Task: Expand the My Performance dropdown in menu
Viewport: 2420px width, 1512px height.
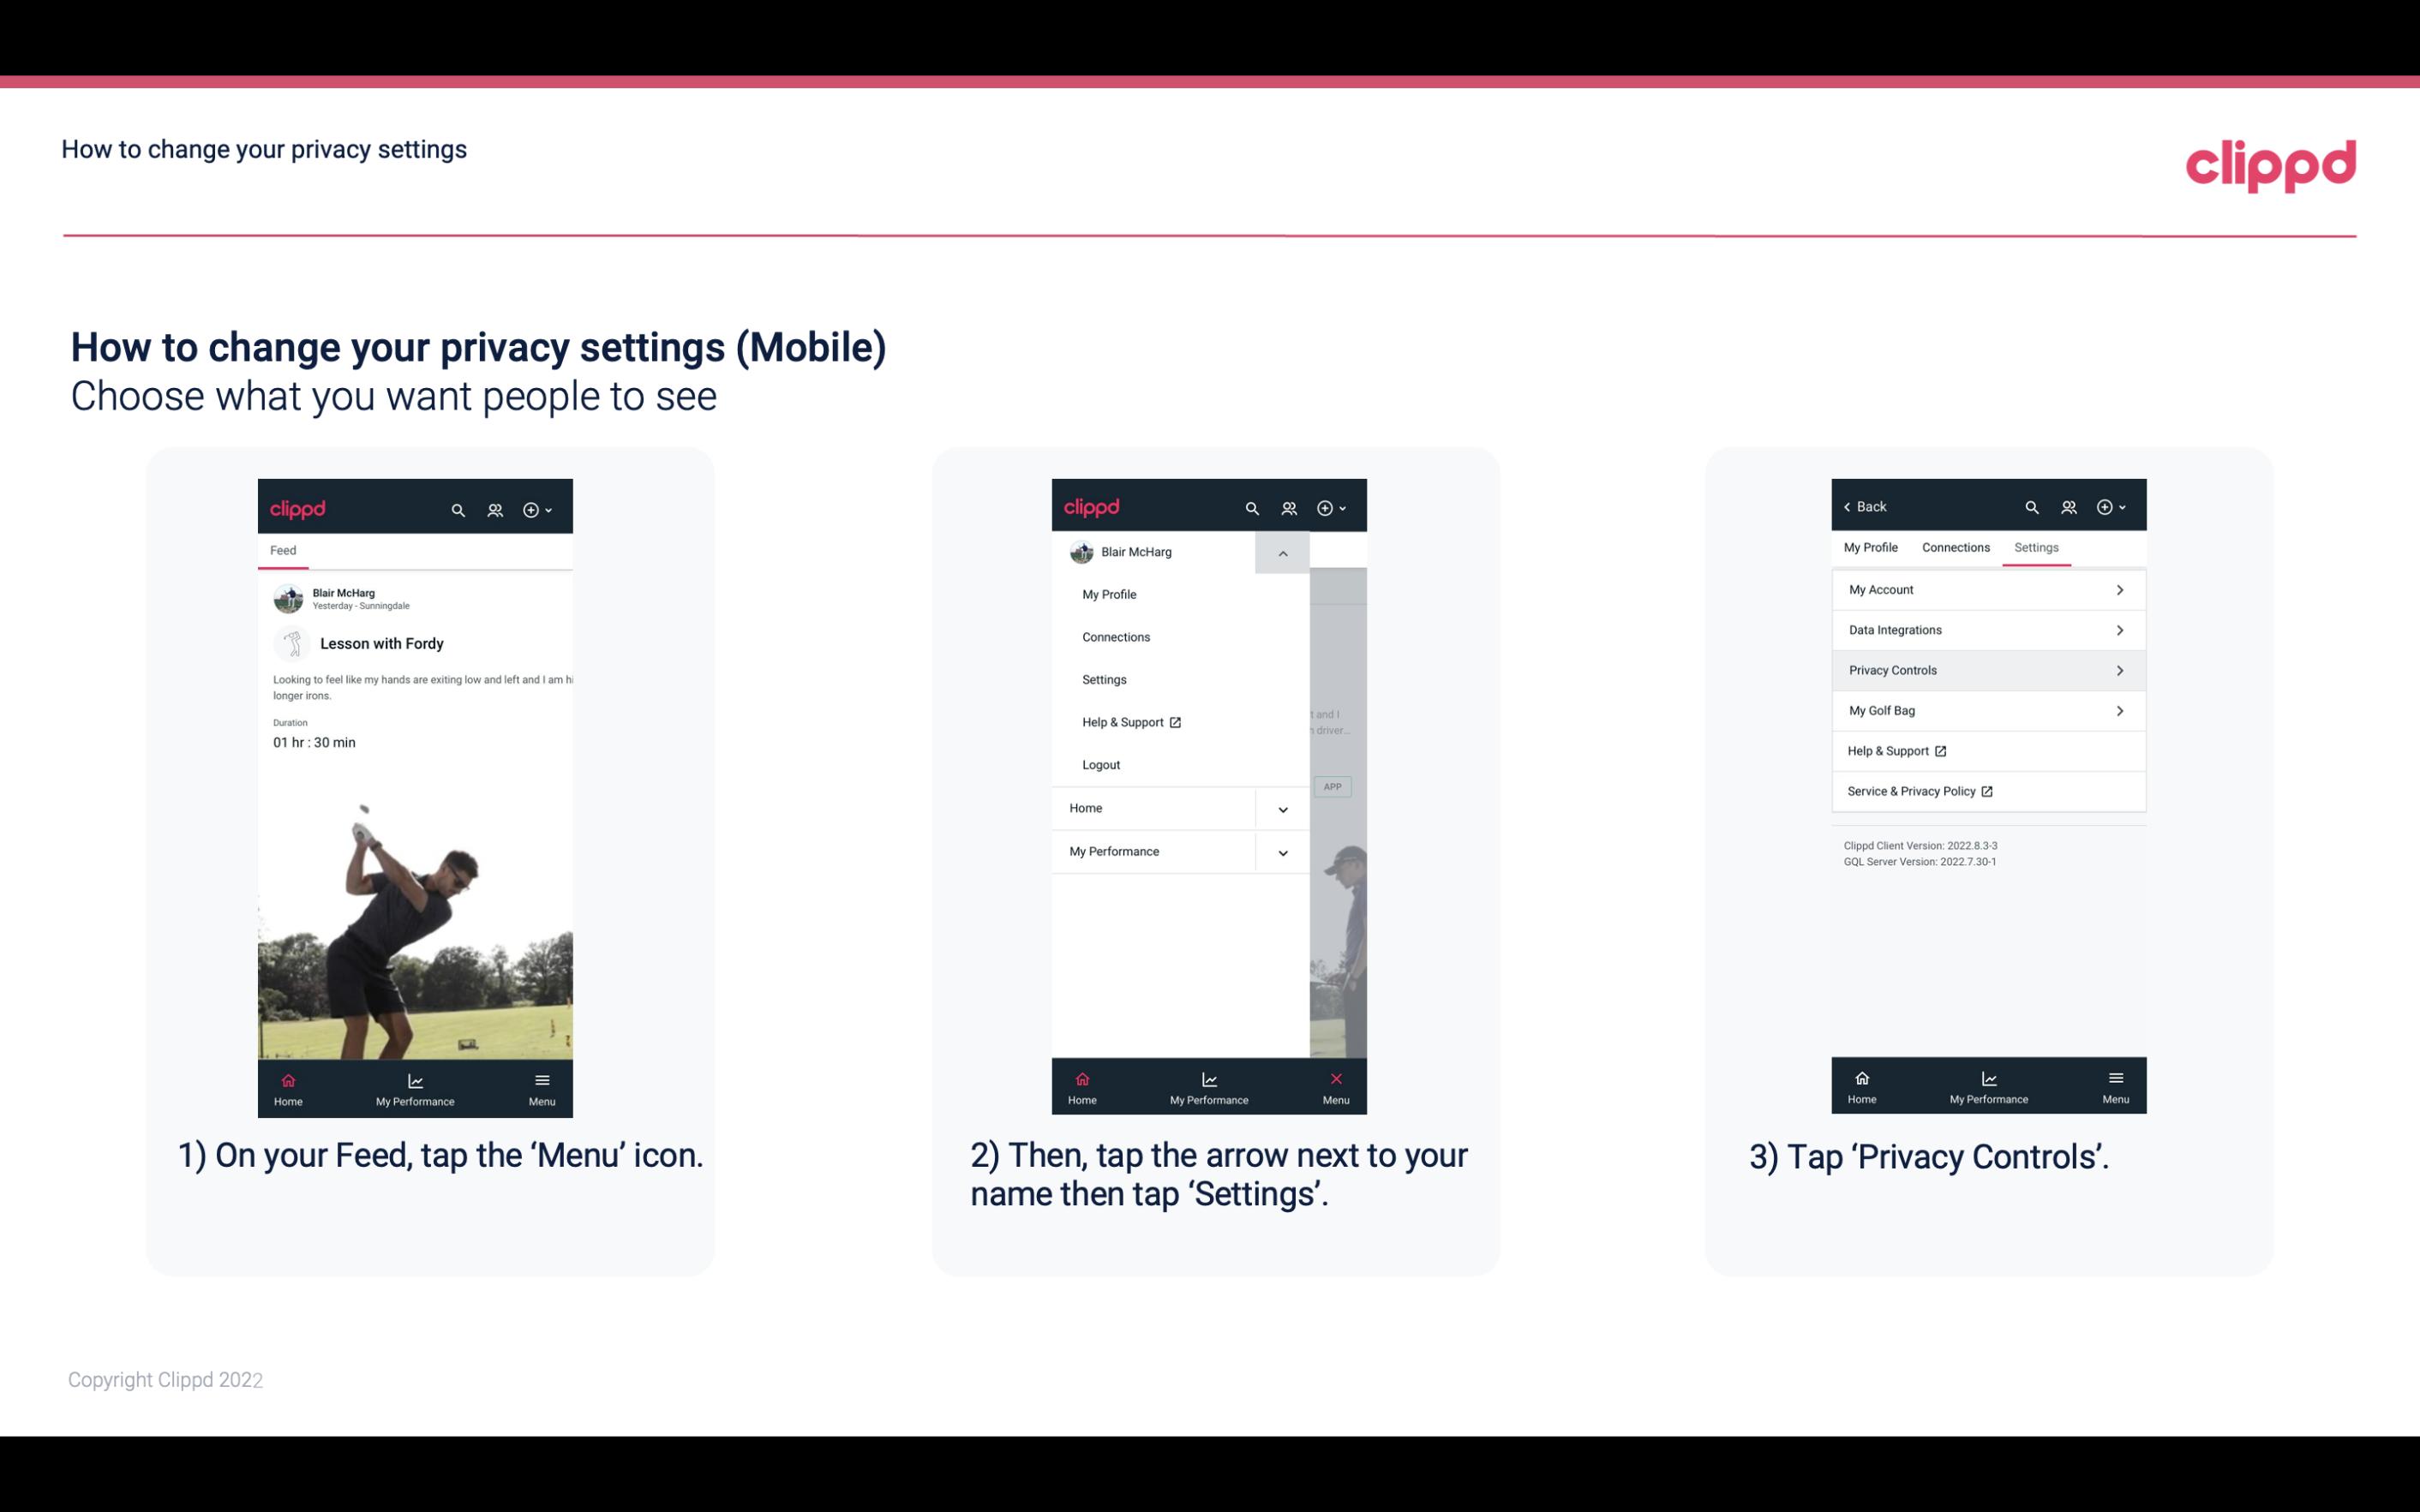Action: coord(1282,852)
